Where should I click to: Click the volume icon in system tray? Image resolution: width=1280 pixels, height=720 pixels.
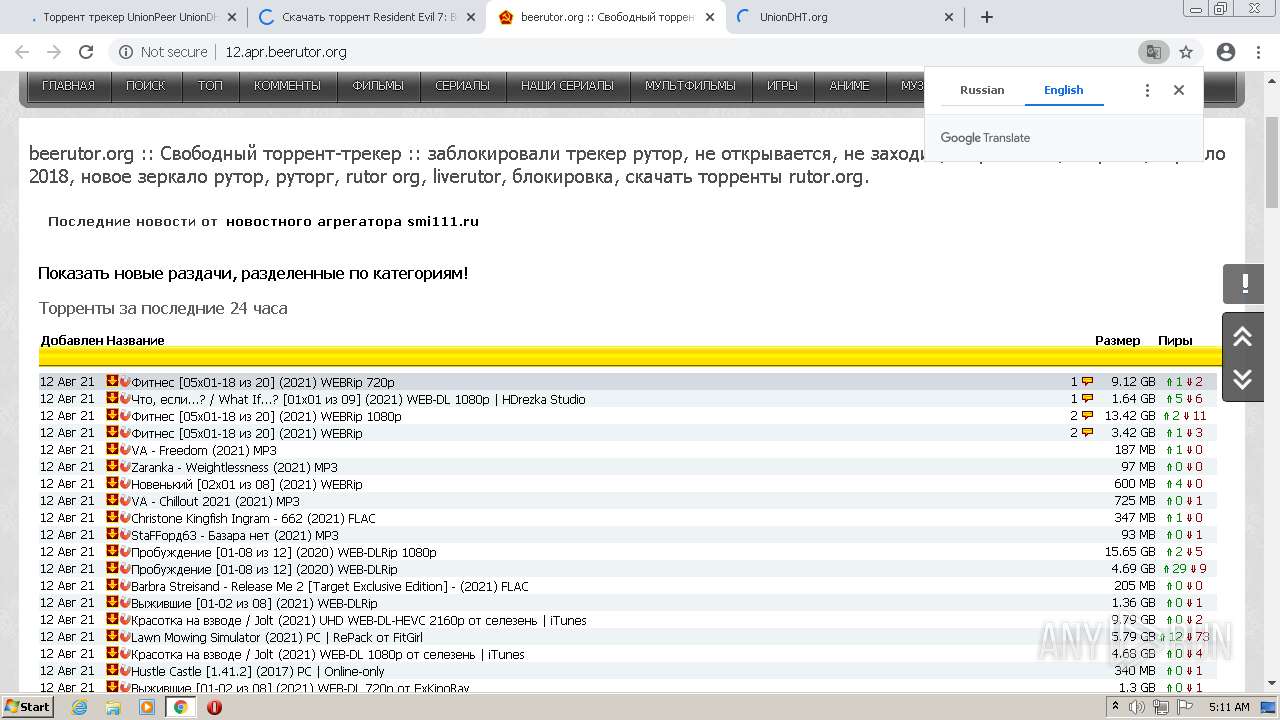1137,707
